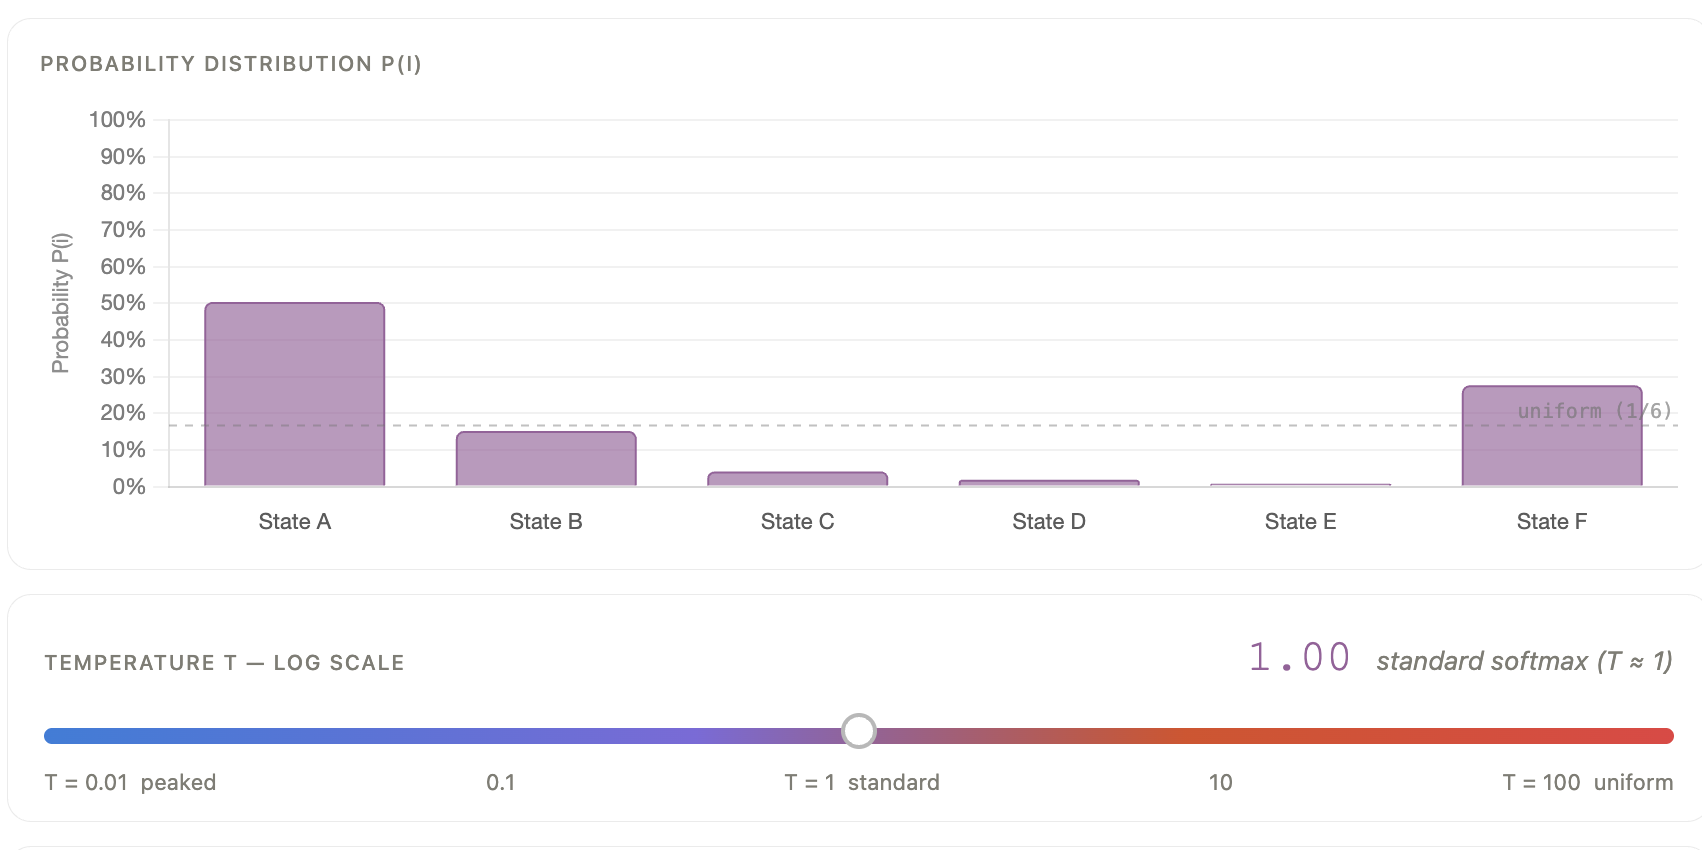This screenshot has width=1702, height=850.
Task: Click the 'Probability P(i)' axis label
Action: point(60,302)
